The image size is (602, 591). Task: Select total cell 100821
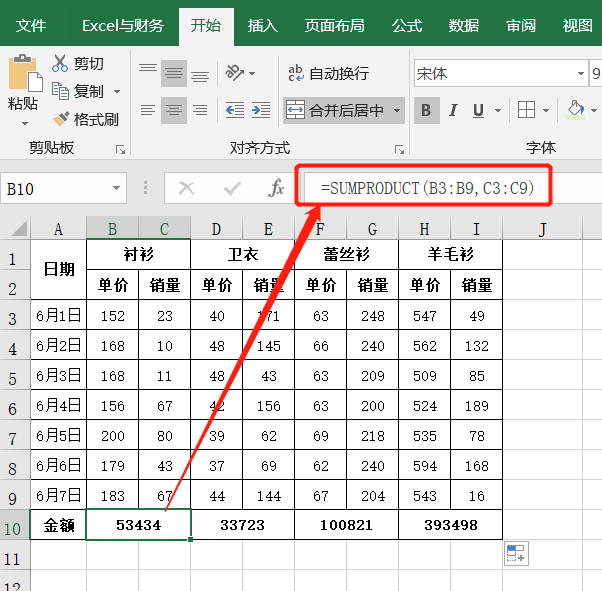coord(346,525)
